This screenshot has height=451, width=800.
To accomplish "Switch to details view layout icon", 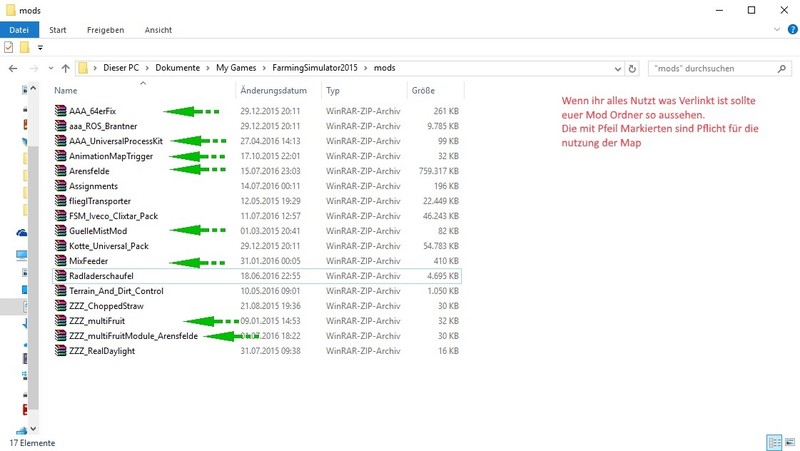I will (772, 442).
